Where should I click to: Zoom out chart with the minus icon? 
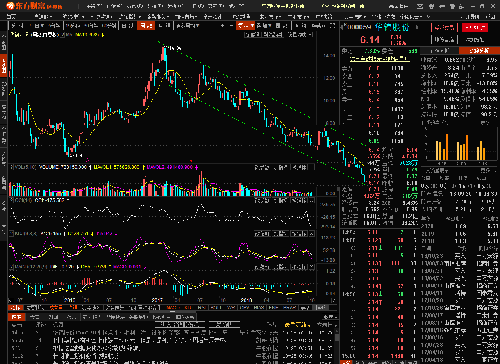click(x=231, y=25)
